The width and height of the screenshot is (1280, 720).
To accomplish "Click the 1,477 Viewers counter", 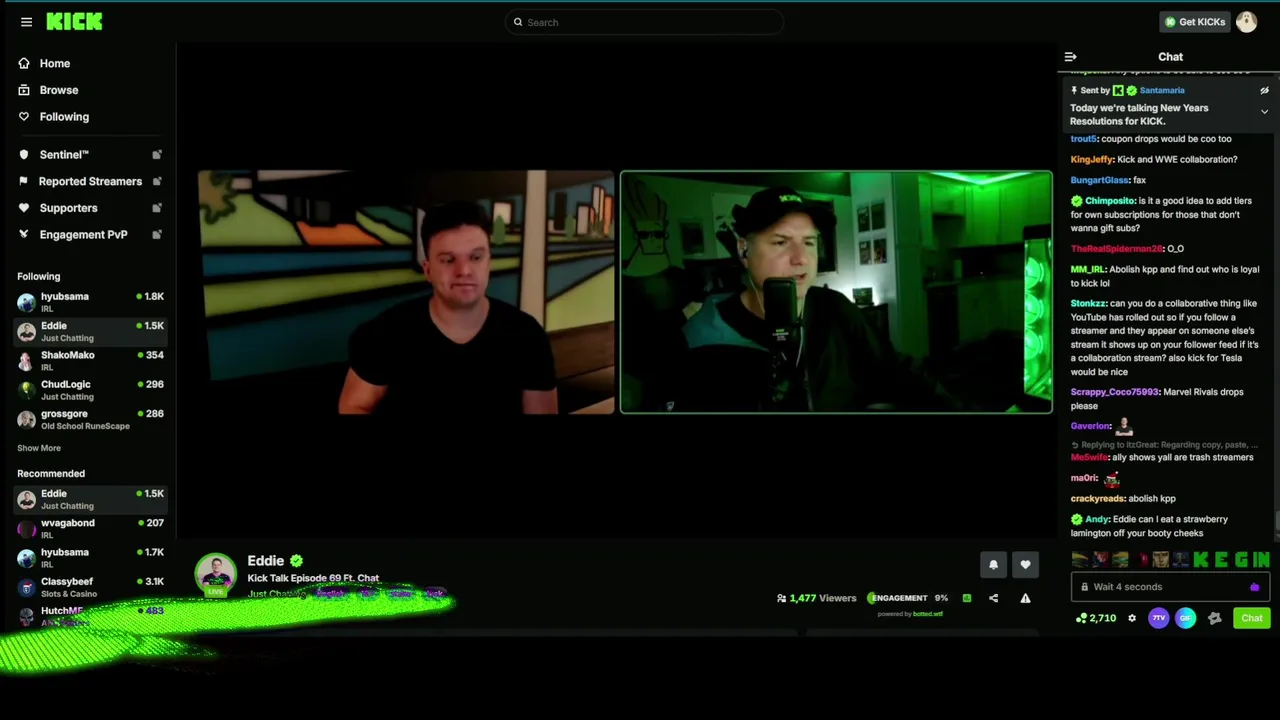I will pyautogui.click(x=817, y=598).
